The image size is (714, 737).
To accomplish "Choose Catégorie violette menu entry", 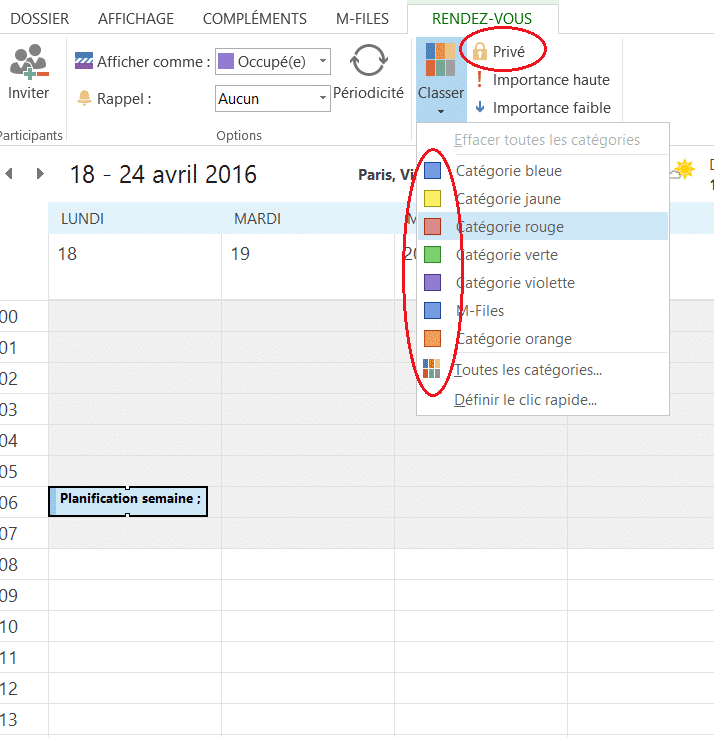I will pyautogui.click(x=543, y=283).
